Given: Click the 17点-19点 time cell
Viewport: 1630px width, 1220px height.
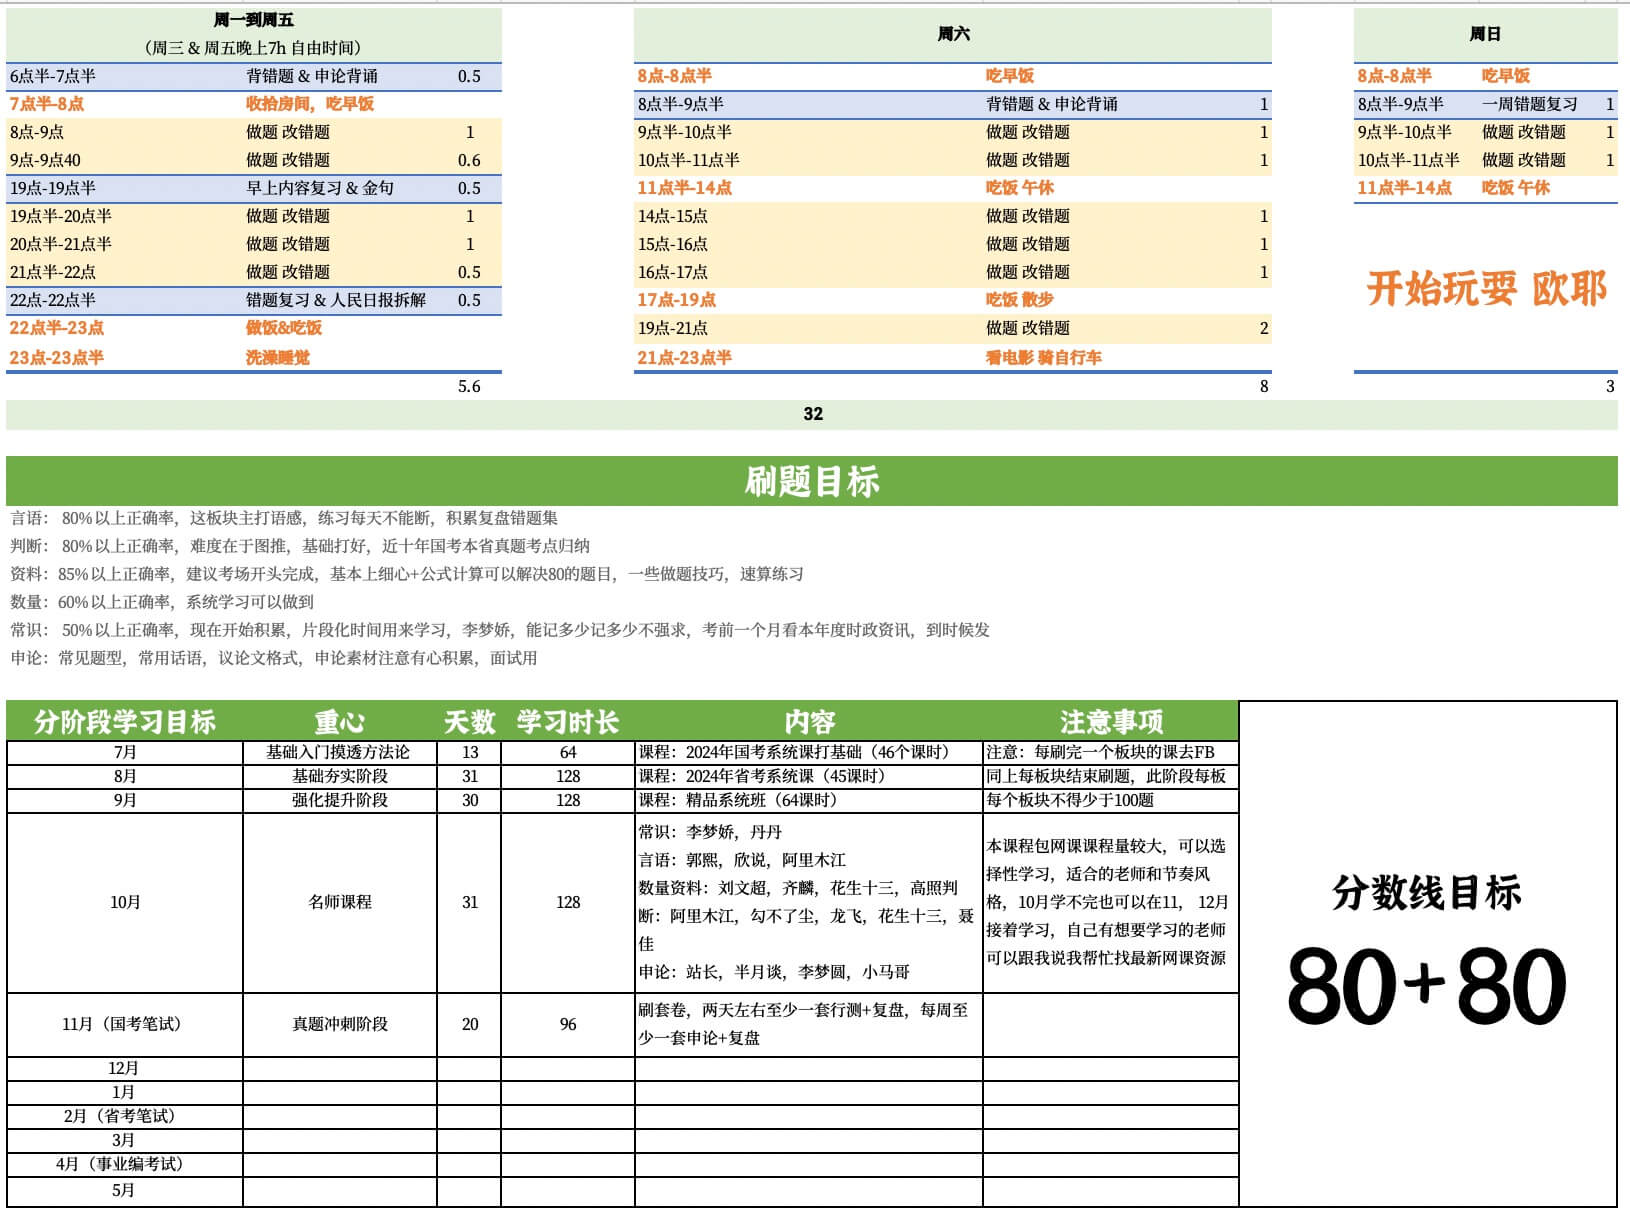Looking at the screenshot, I should point(677,300).
